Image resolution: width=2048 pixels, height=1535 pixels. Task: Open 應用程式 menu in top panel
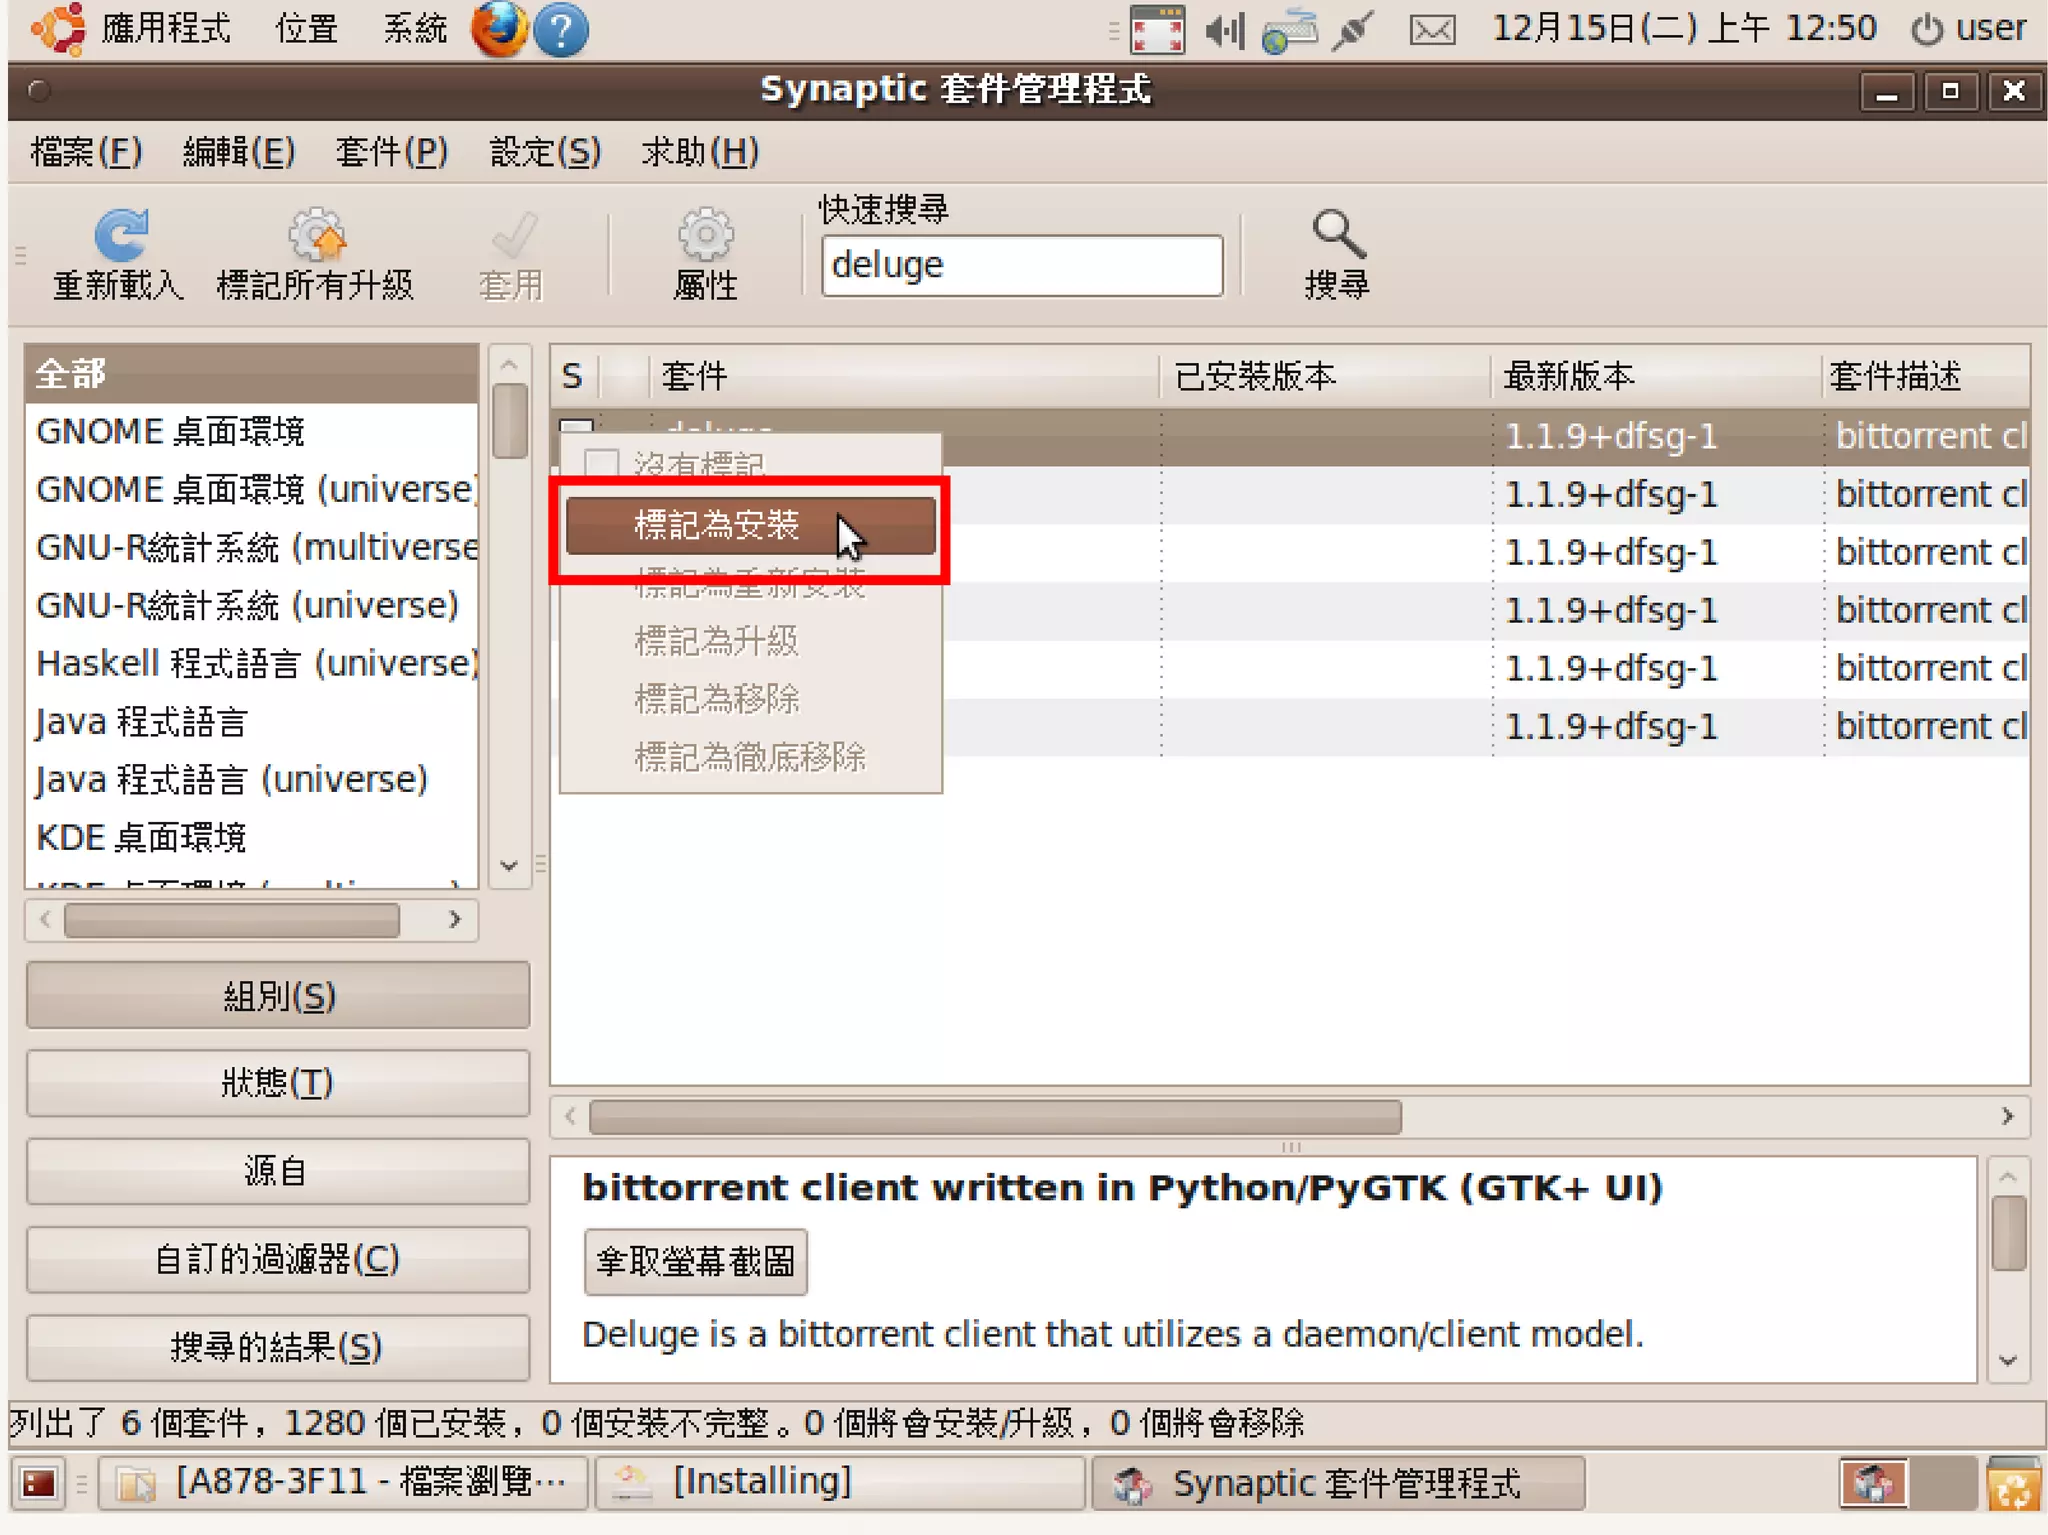click(x=166, y=29)
